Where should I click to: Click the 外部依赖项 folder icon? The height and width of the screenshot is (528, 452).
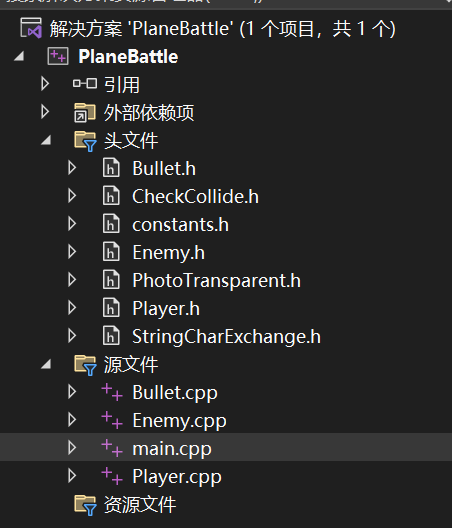(x=85, y=112)
